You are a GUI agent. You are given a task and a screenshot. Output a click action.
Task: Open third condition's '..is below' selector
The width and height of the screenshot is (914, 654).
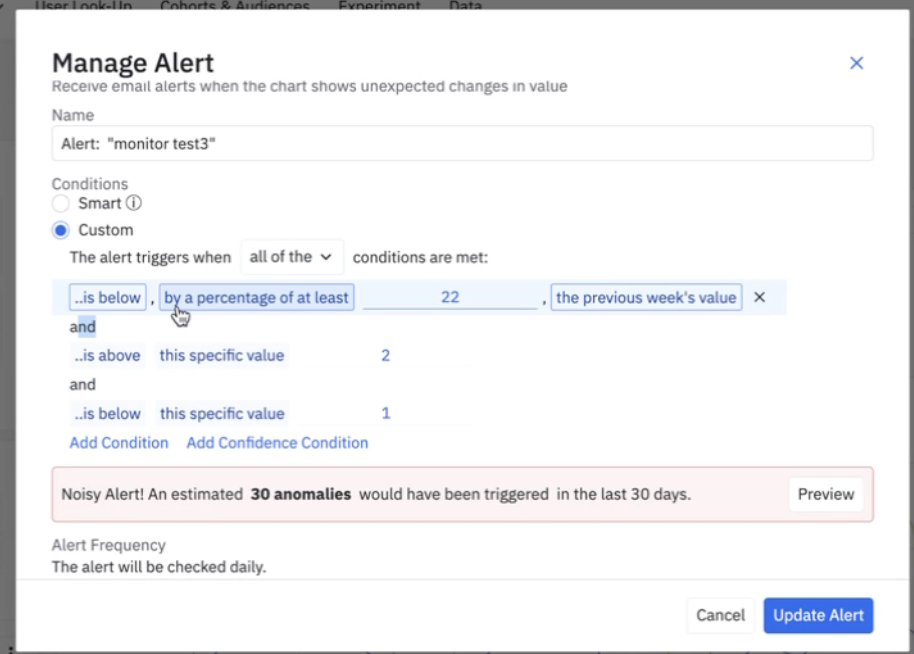coord(108,413)
